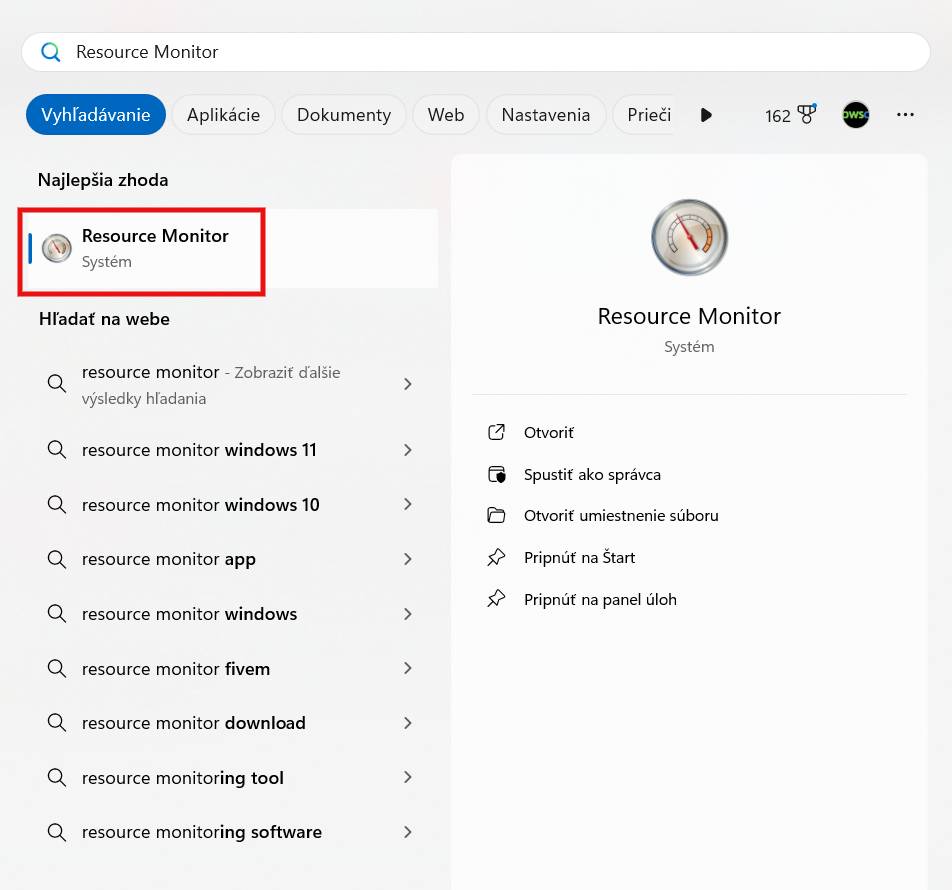Click the pin icon beside Pripnúť na panel úloh
Screen dimensions: 952x890
click(x=496, y=599)
